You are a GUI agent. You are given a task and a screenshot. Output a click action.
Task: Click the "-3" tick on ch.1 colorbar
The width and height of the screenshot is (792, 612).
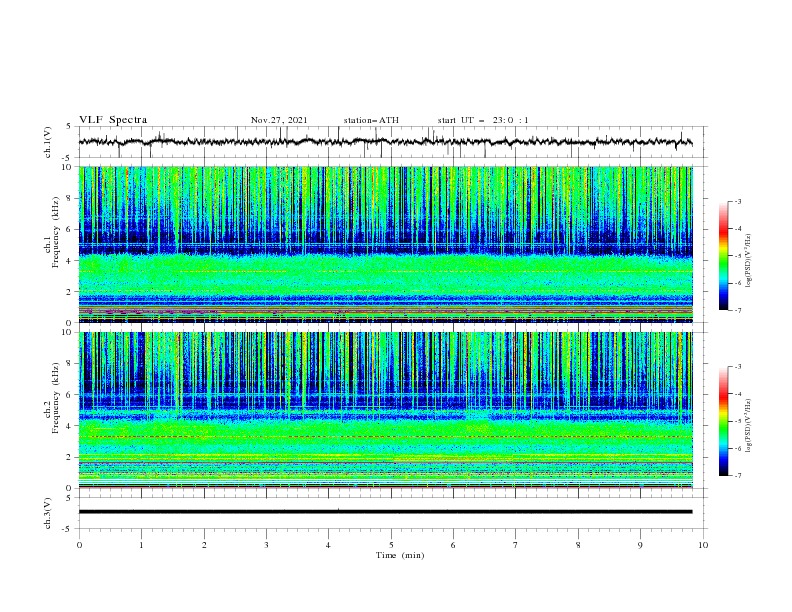click(x=738, y=201)
